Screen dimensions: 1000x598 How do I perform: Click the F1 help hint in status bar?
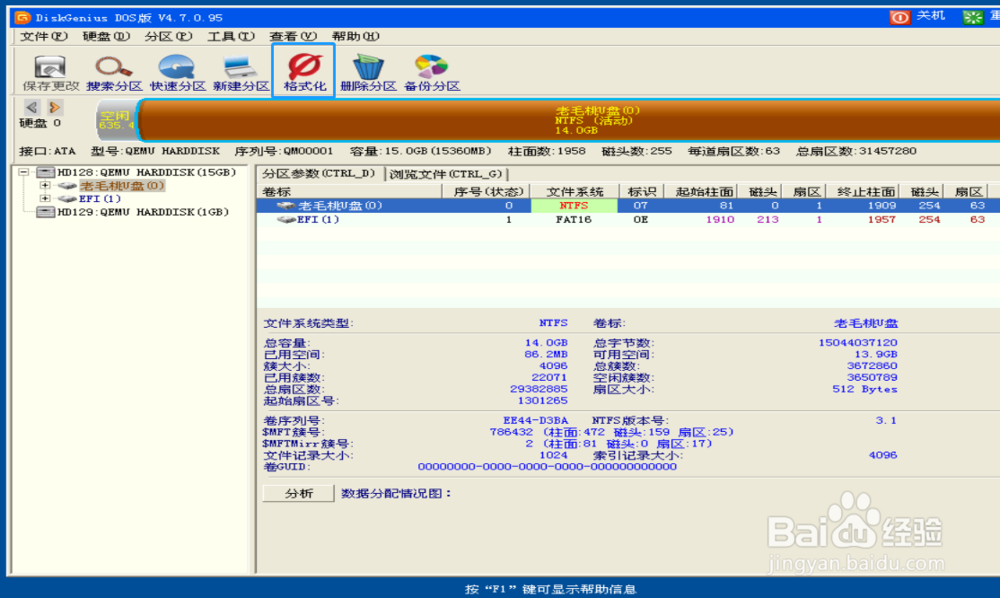click(x=550, y=588)
